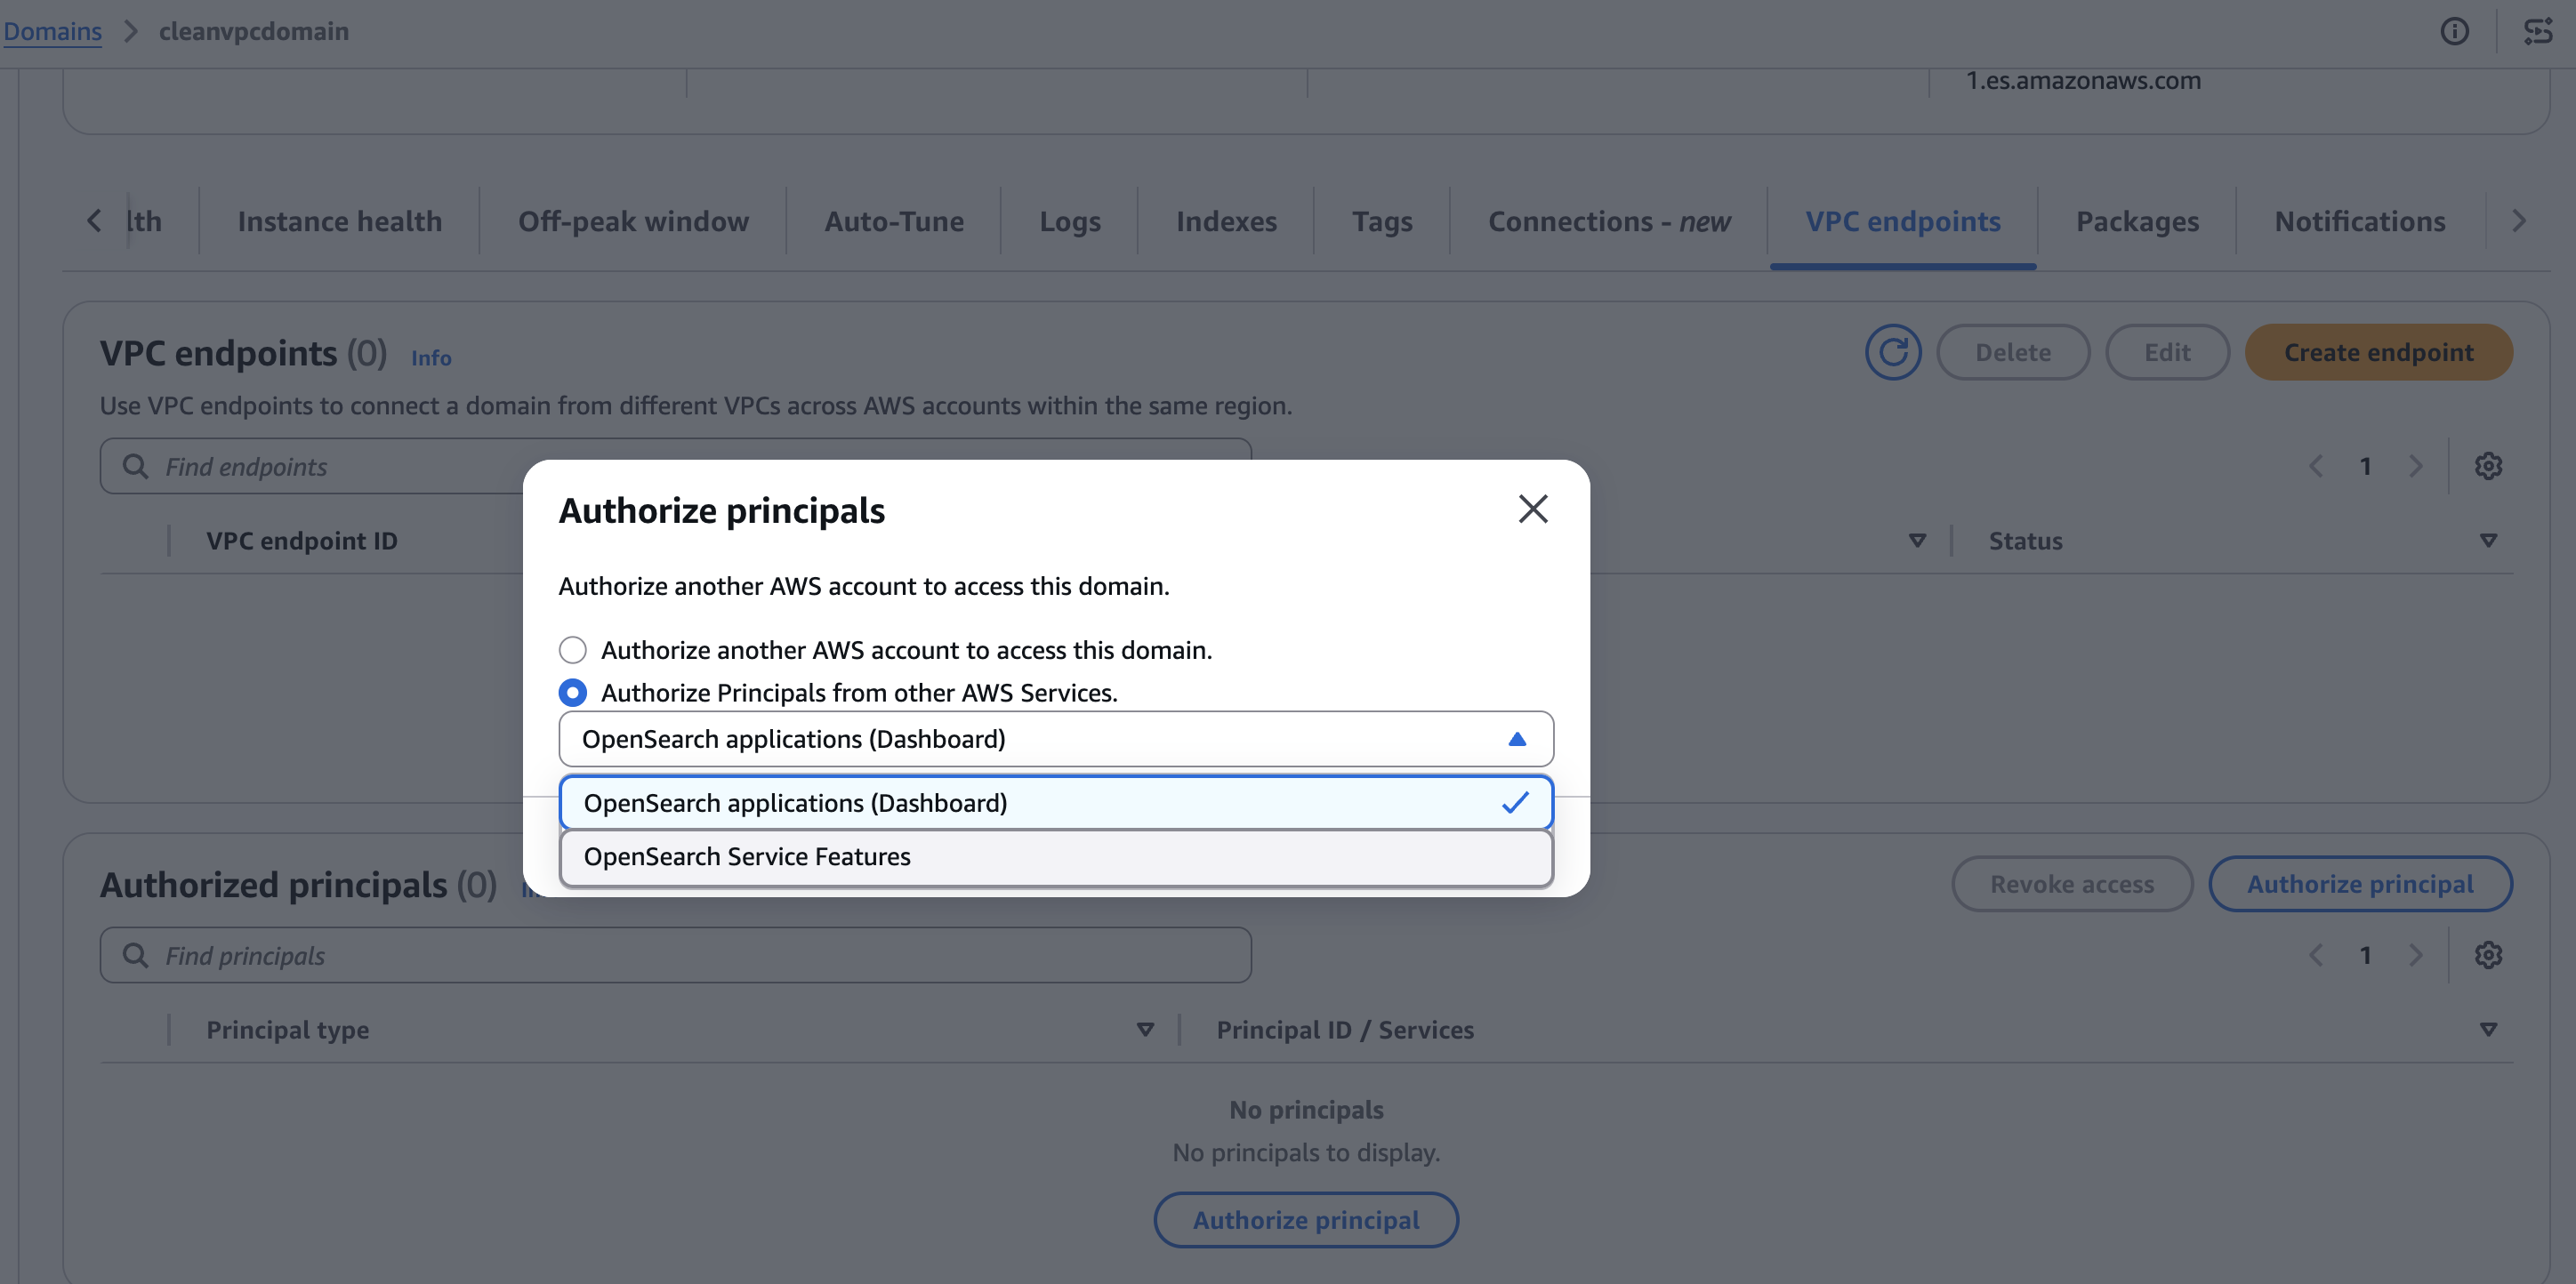
Task: Refresh the VPC endpoints list
Action: tap(1892, 352)
